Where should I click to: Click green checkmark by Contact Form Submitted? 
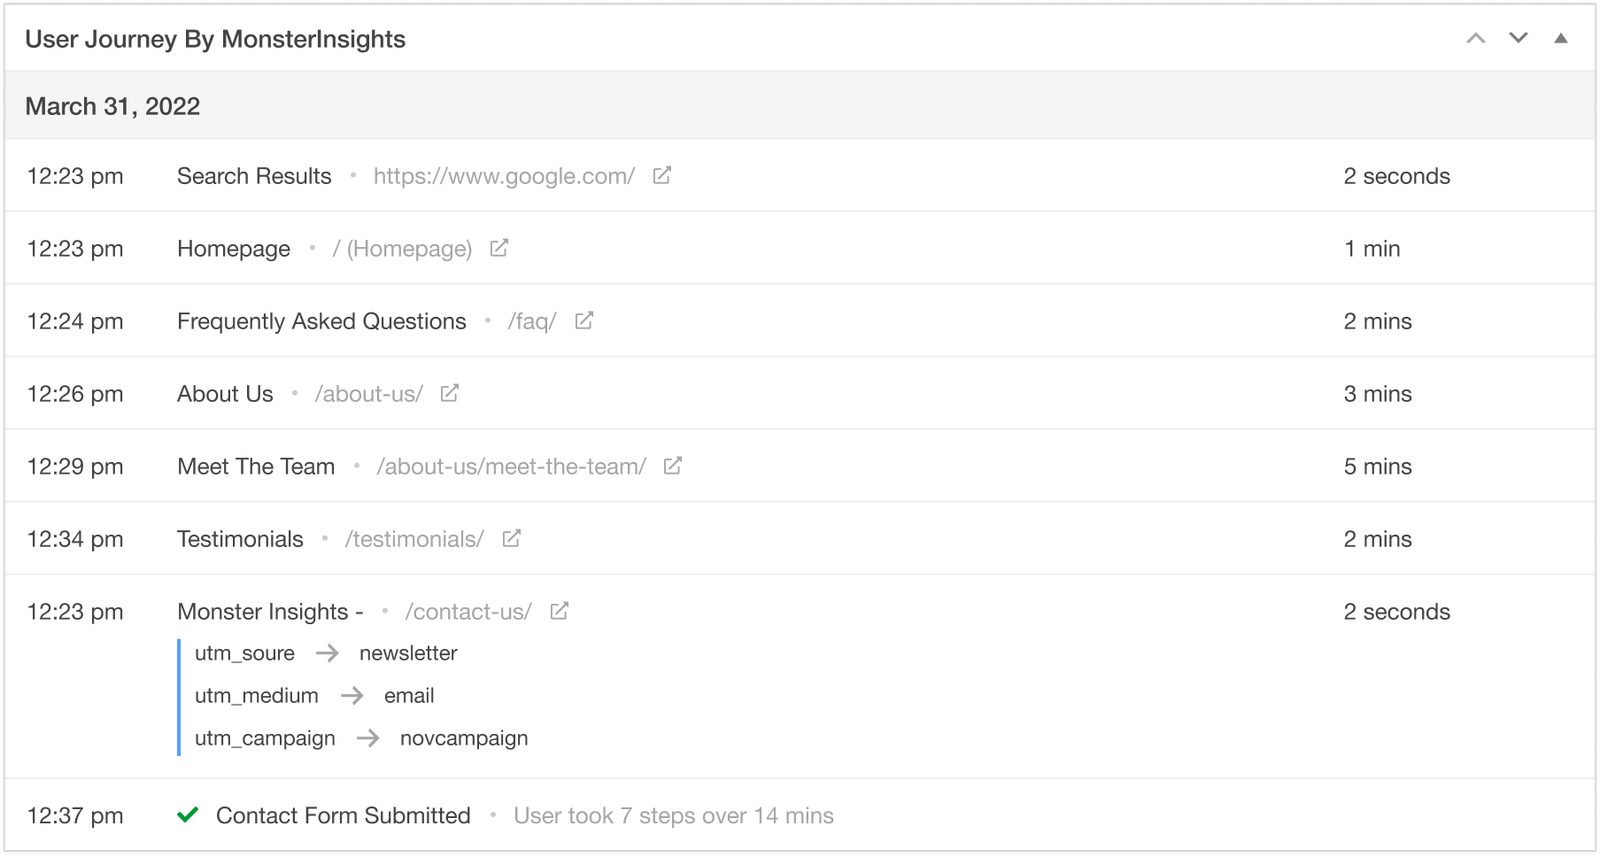click(x=187, y=816)
